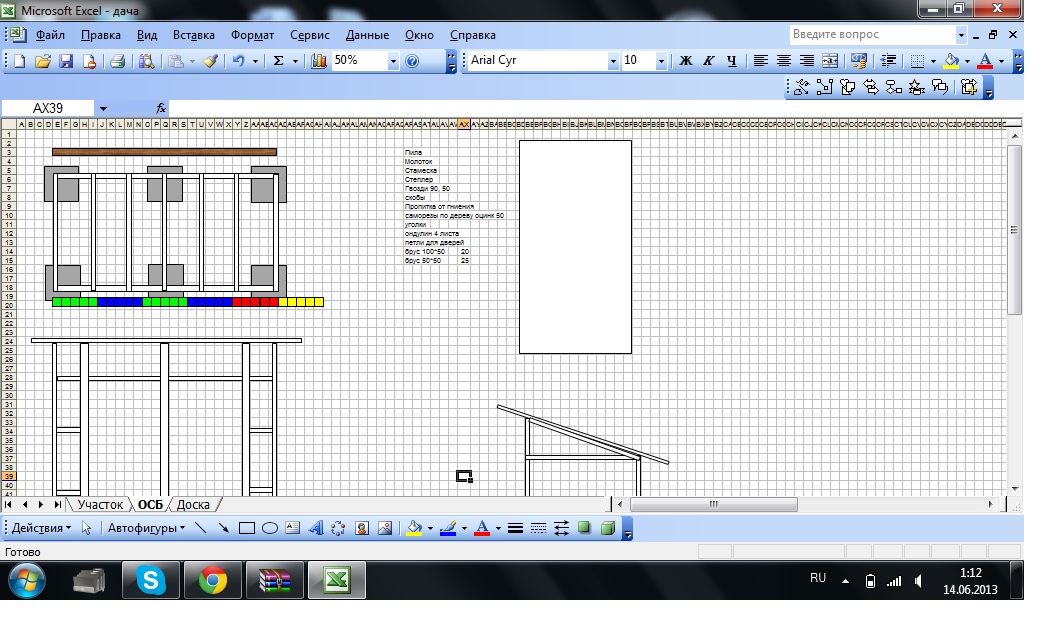
Task: Switch to the Участок sheet tab
Action: [100, 505]
